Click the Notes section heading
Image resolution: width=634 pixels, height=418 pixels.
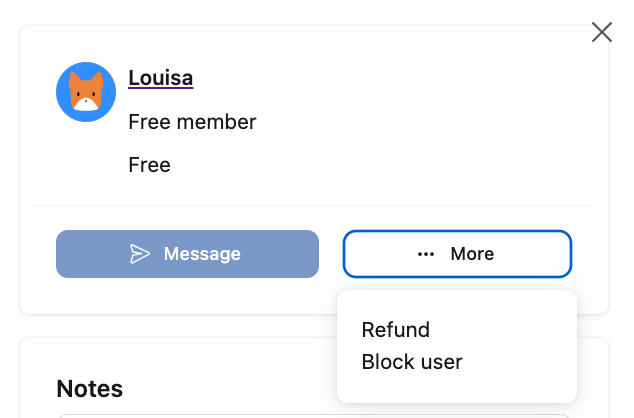tap(90, 389)
